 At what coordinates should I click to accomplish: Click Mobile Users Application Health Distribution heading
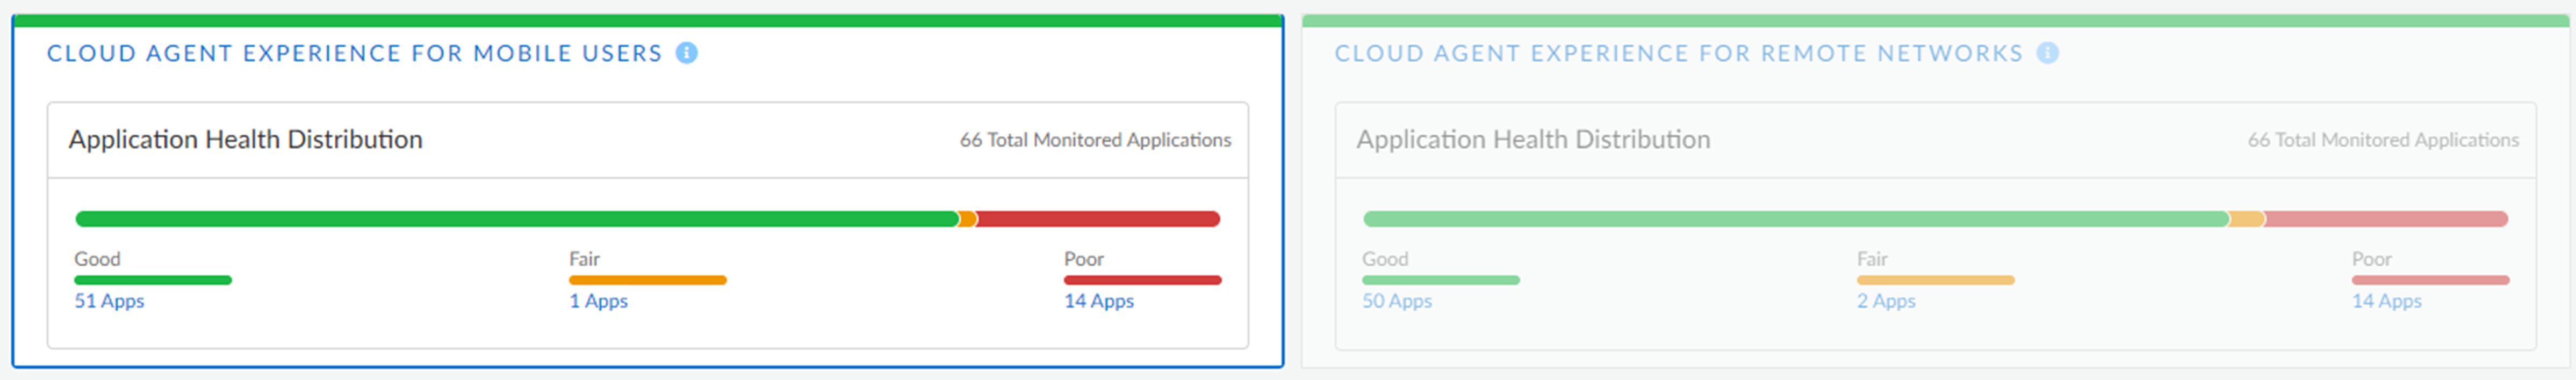[x=245, y=139]
